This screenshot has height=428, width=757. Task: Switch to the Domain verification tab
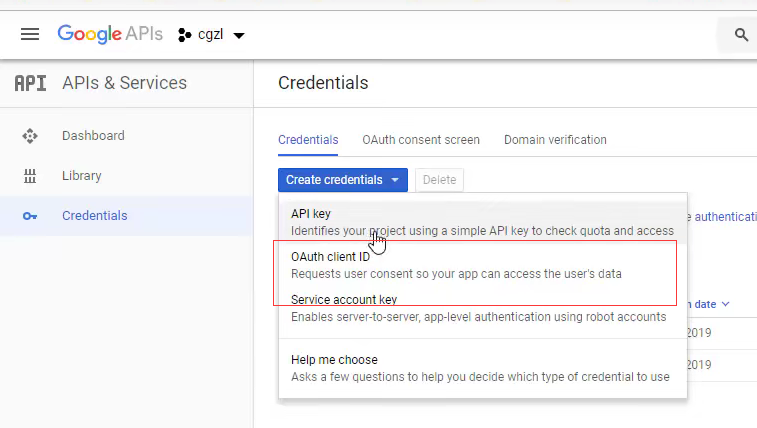(555, 140)
